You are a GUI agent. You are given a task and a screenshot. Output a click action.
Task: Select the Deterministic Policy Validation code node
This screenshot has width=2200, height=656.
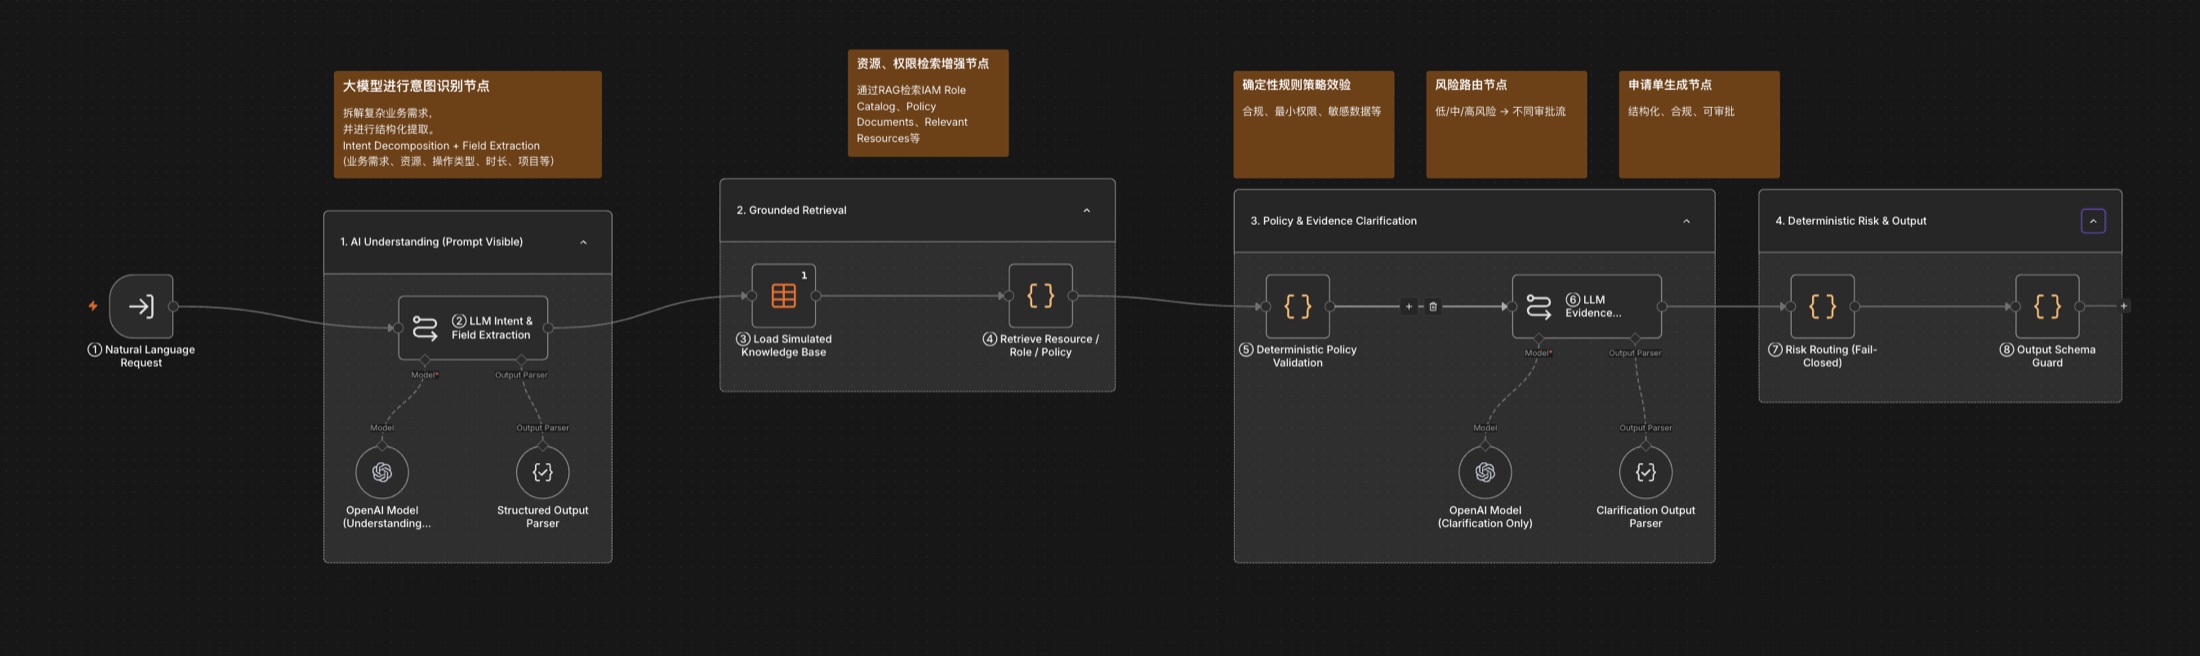click(1298, 306)
